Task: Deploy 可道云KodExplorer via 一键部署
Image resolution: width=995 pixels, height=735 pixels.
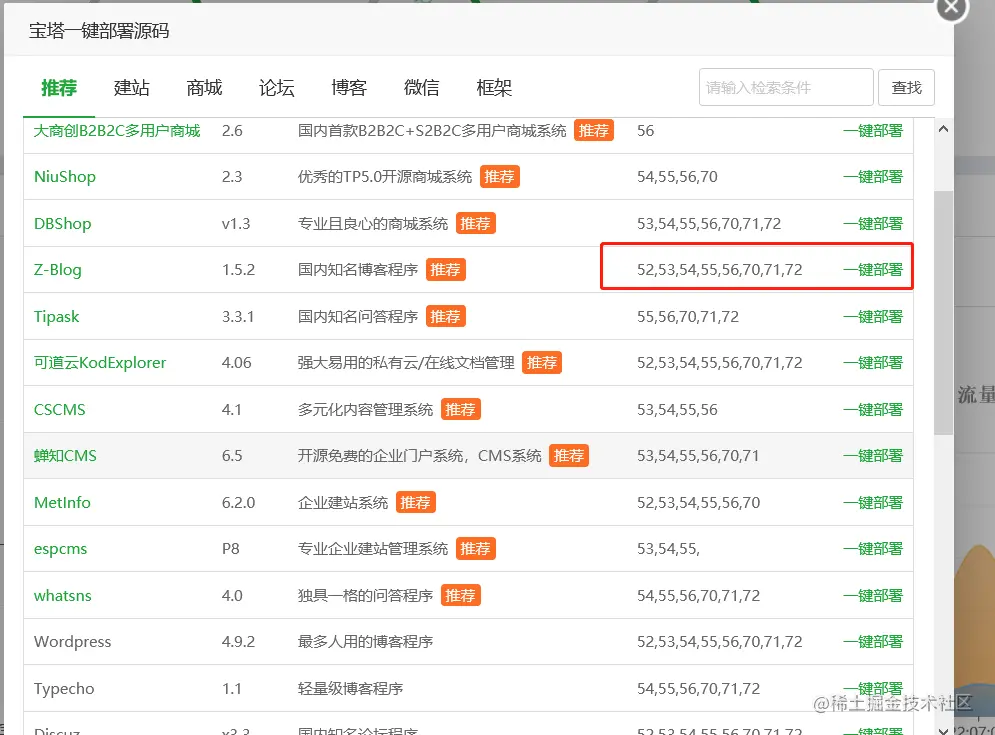Action: 873,362
